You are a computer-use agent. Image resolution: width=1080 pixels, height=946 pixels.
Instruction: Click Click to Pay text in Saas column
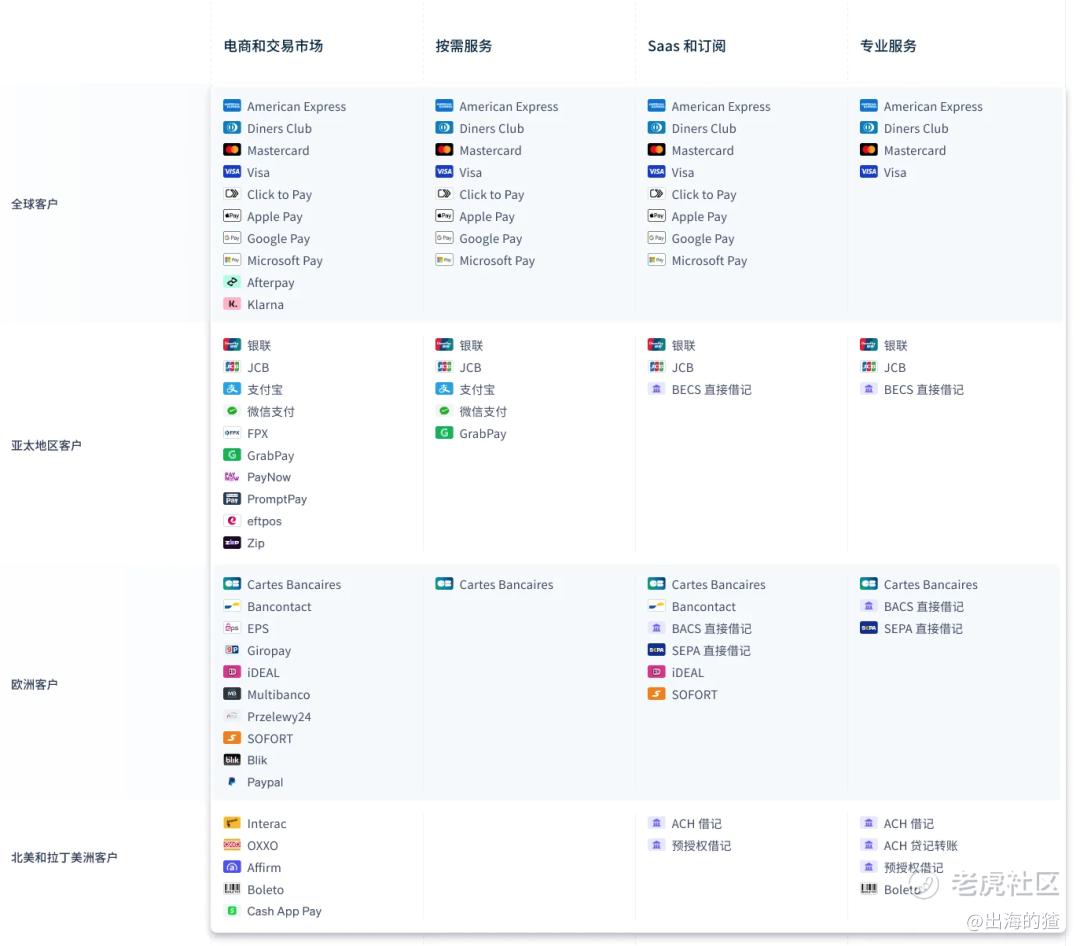point(704,195)
